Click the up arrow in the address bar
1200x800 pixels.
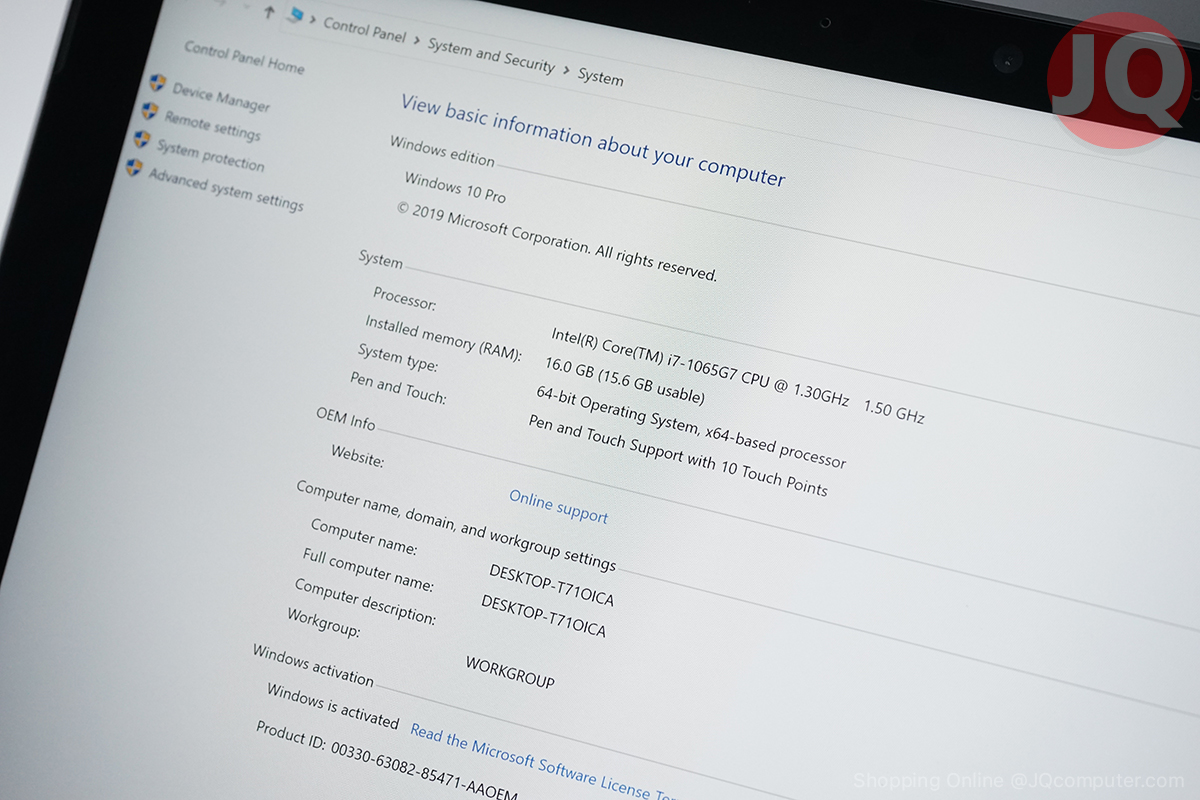(269, 12)
